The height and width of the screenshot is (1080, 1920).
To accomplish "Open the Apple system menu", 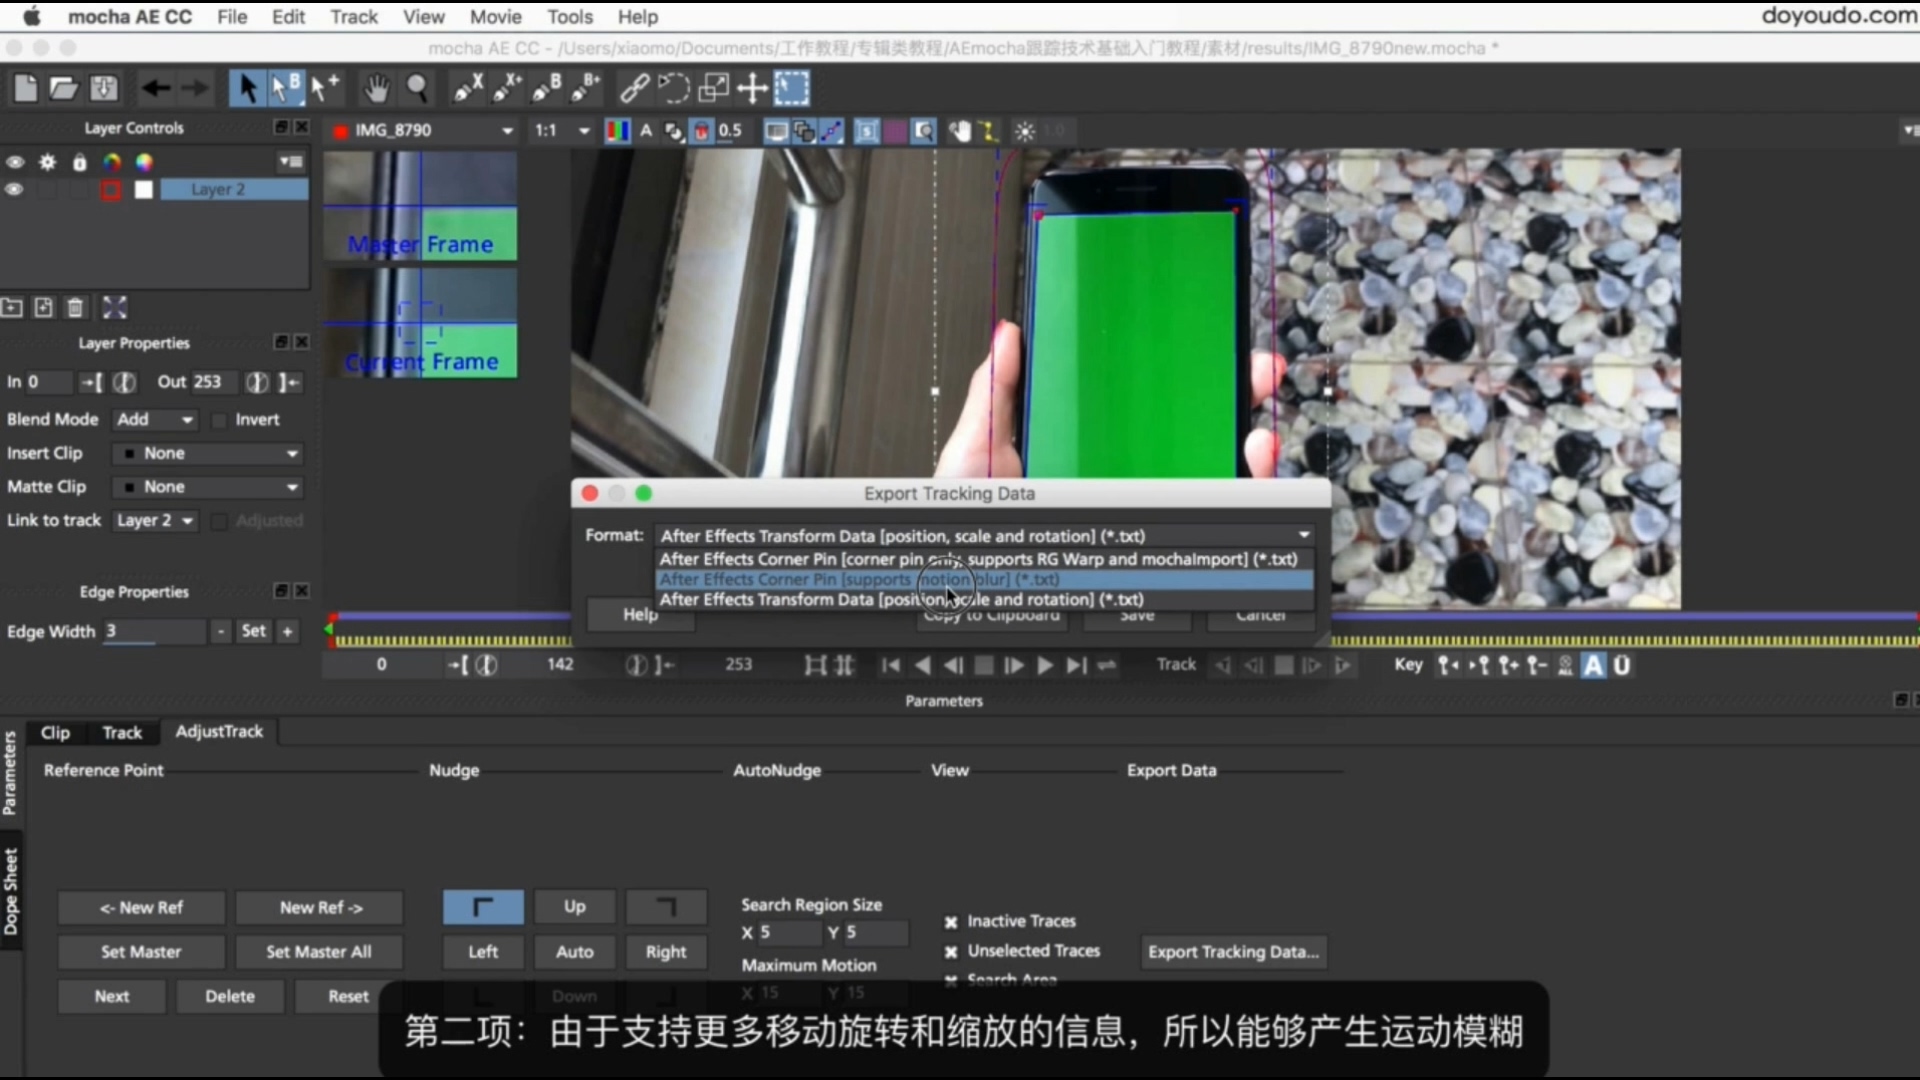I will (32, 17).
